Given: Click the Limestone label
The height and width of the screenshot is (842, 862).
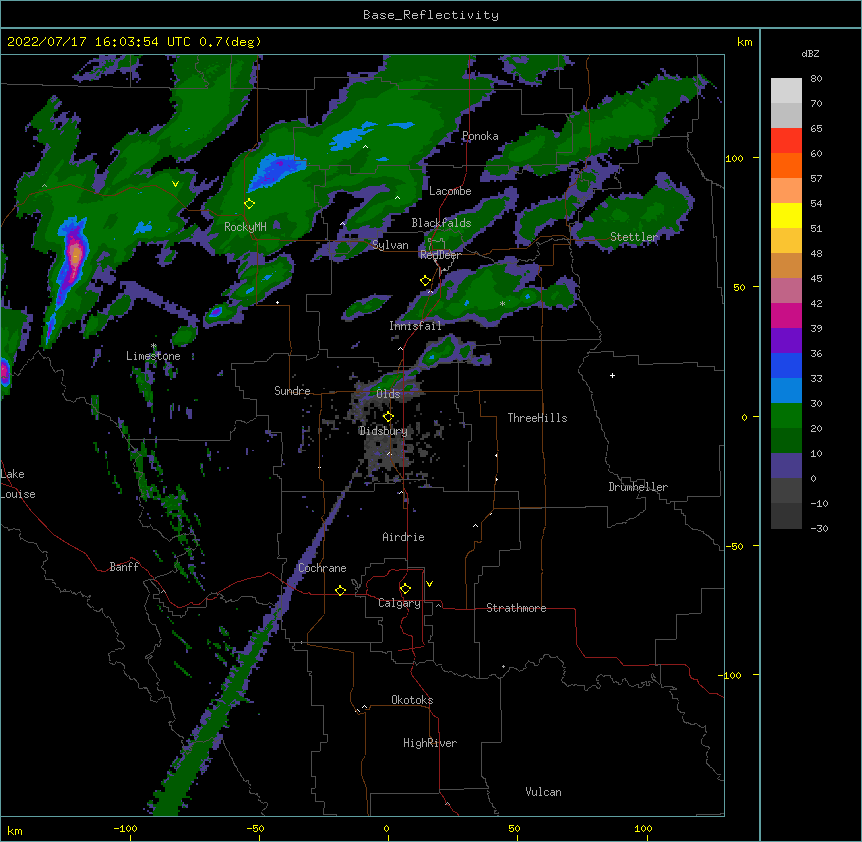Looking at the screenshot, I should tap(153, 356).
